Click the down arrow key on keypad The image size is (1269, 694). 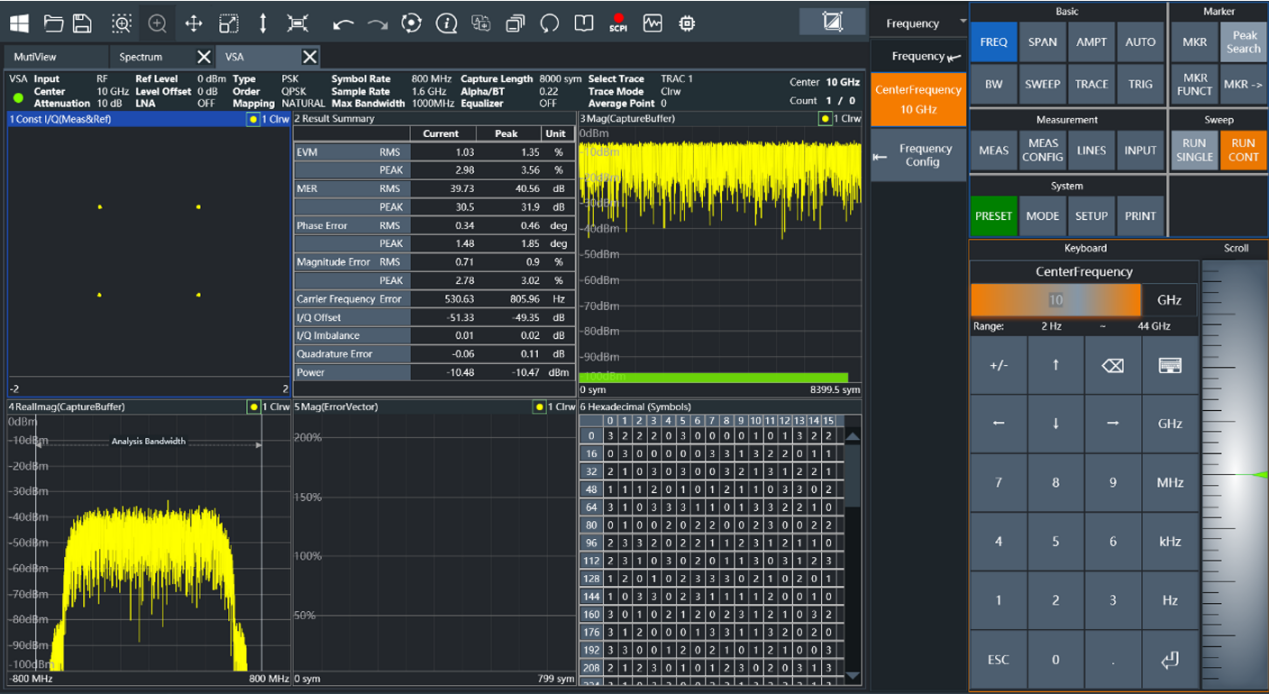tap(1055, 423)
